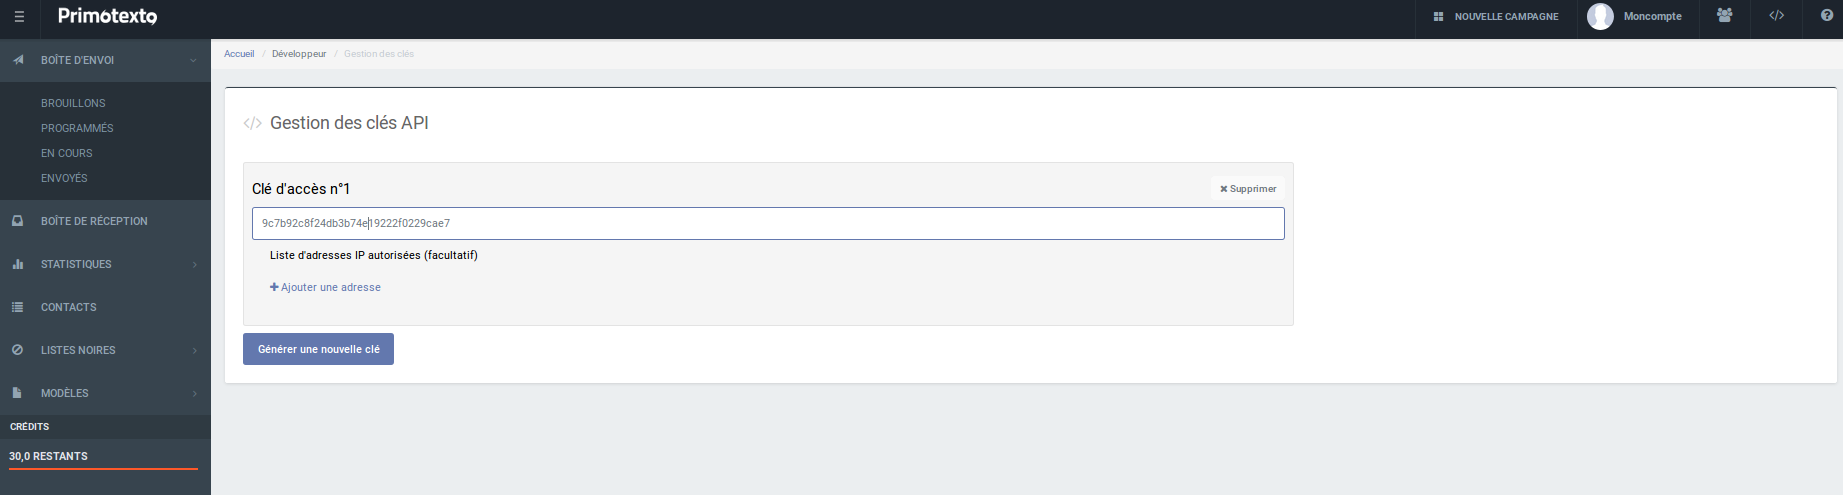Expand the Statistiques submenu arrow
Image resolution: width=1843 pixels, height=495 pixels.
195,264
